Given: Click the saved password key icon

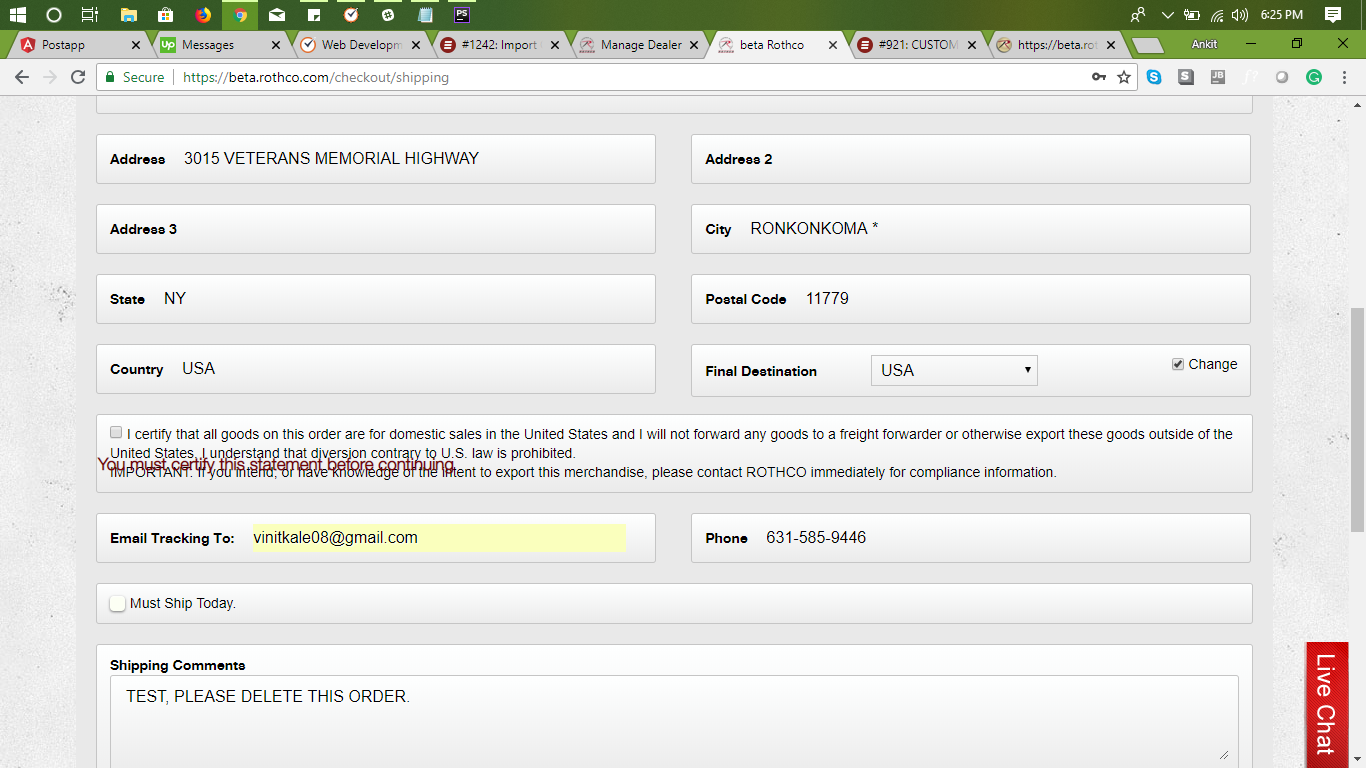Looking at the screenshot, I should (1099, 77).
